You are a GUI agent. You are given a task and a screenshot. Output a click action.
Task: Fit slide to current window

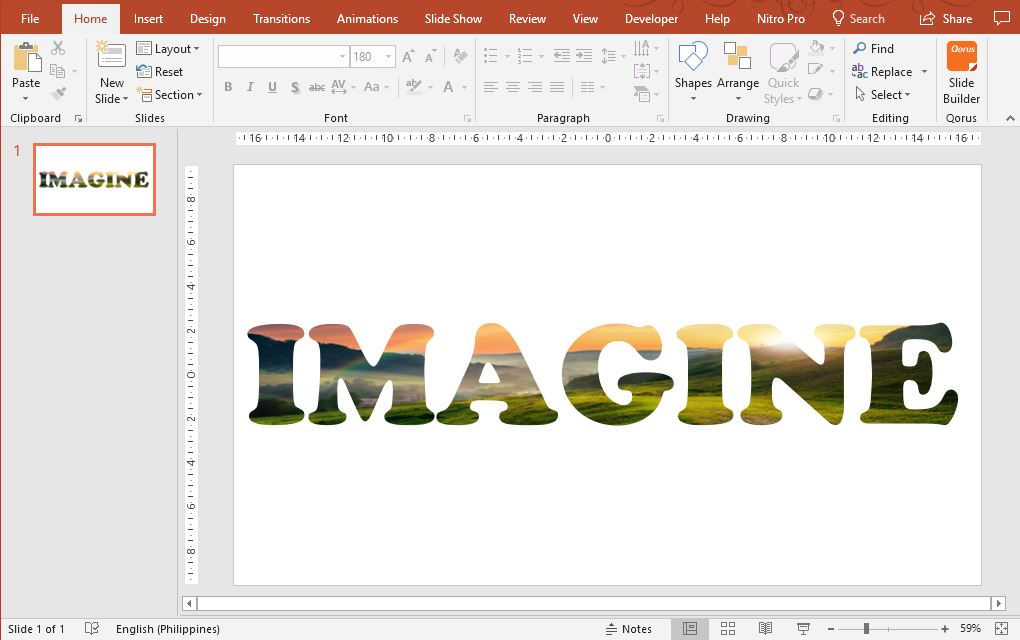[1001, 629]
